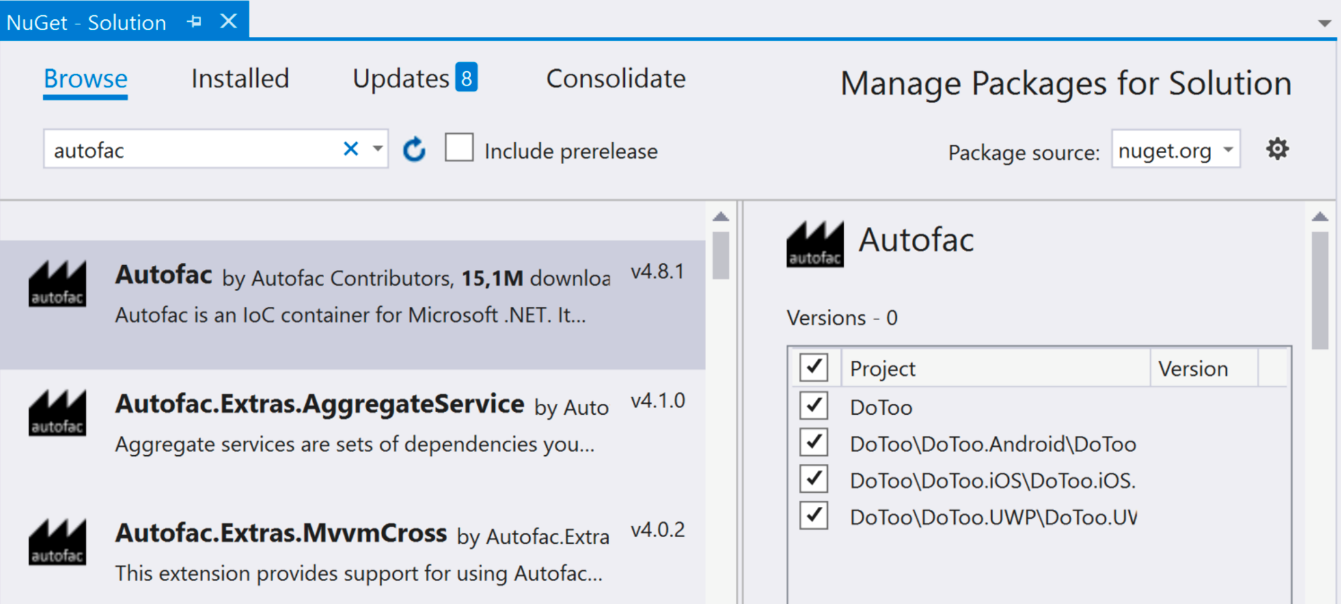Close the NuGet - Solution tab

(x=229, y=21)
